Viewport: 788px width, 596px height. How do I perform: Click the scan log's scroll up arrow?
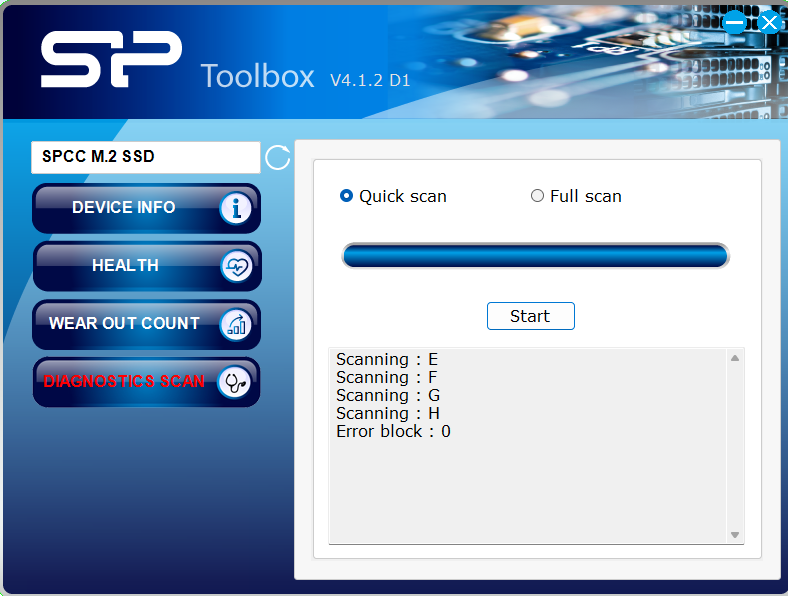coord(735,358)
